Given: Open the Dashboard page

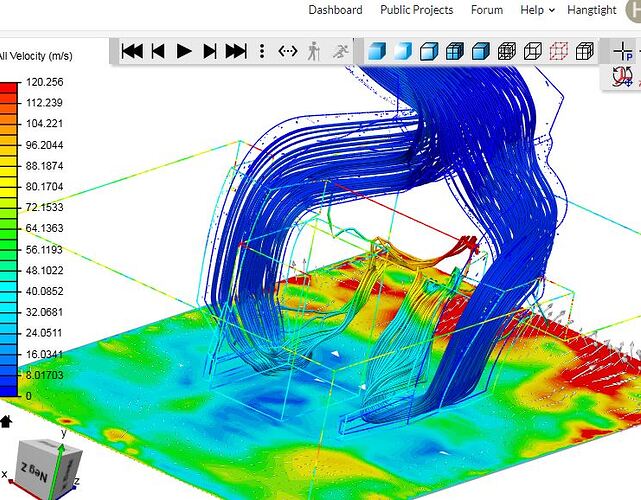Looking at the screenshot, I should point(335,10).
